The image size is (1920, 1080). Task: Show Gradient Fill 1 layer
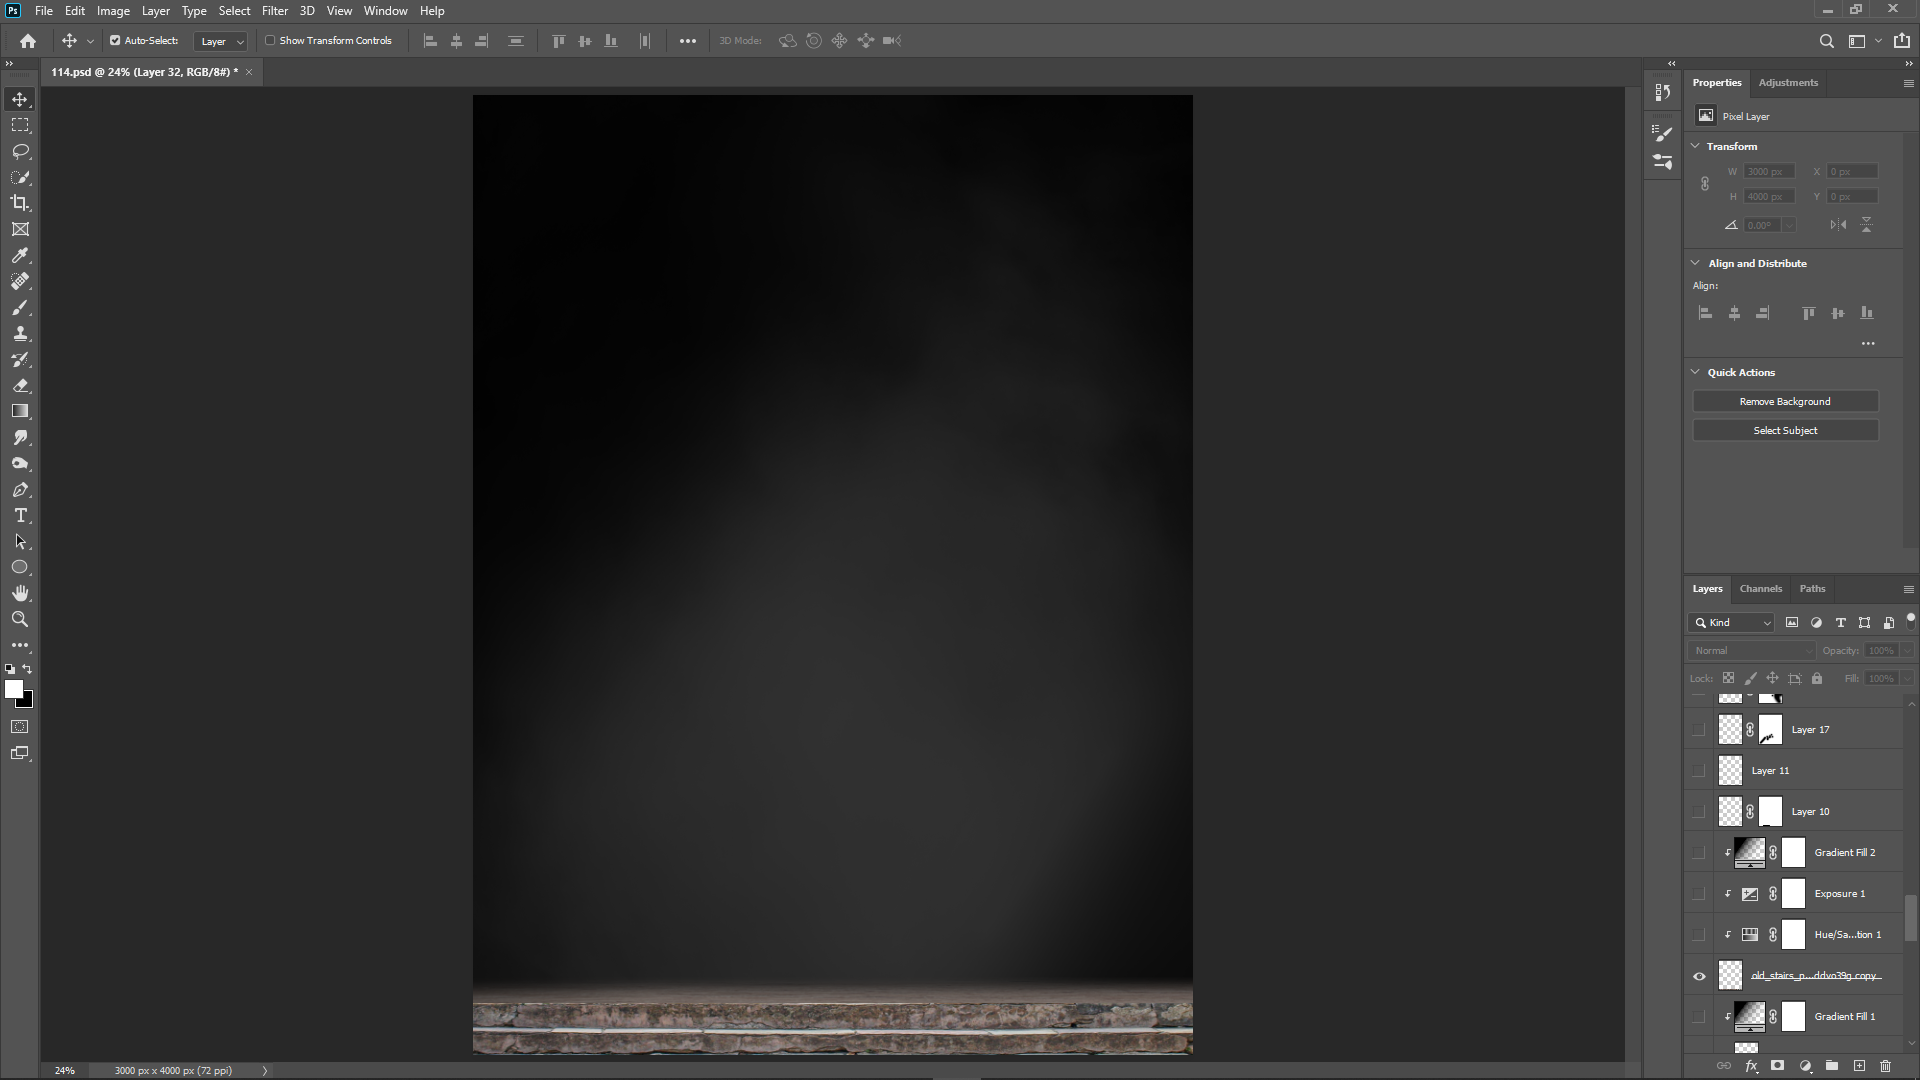coord(1699,1017)
